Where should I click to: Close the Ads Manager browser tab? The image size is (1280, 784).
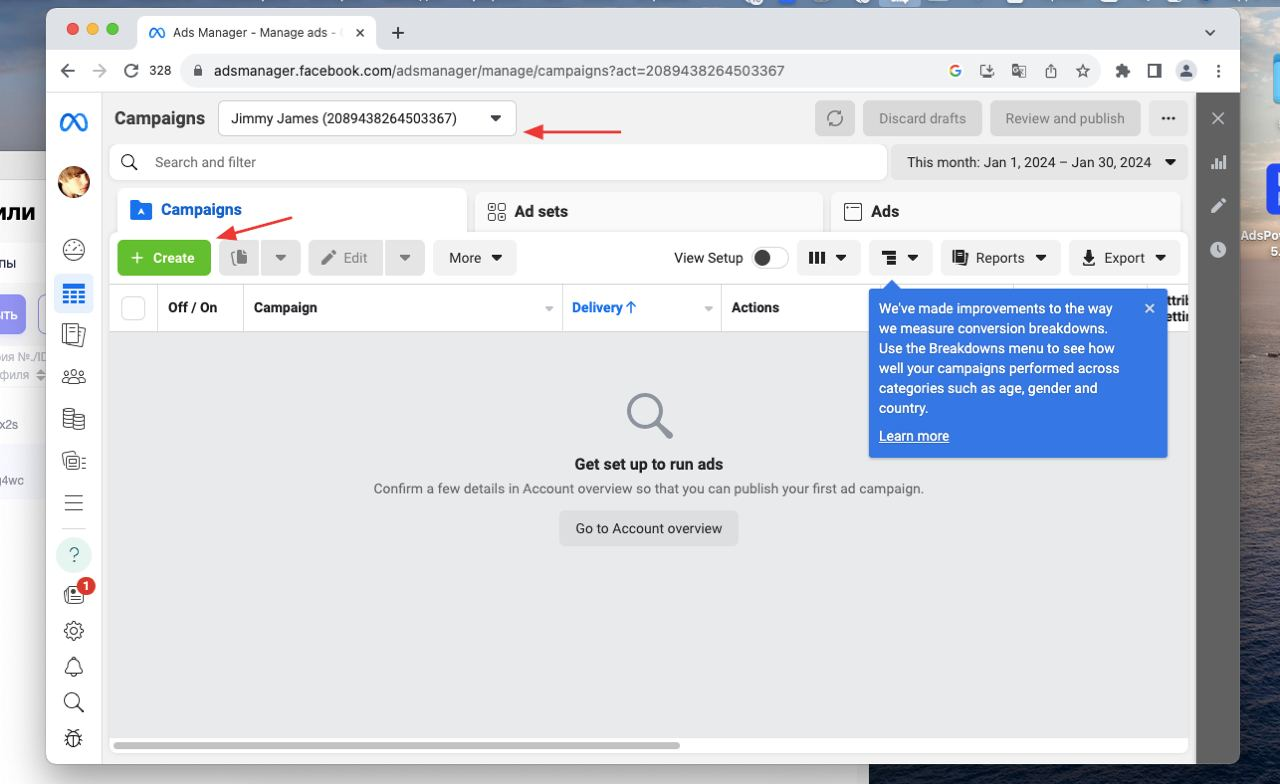(360, 32)
